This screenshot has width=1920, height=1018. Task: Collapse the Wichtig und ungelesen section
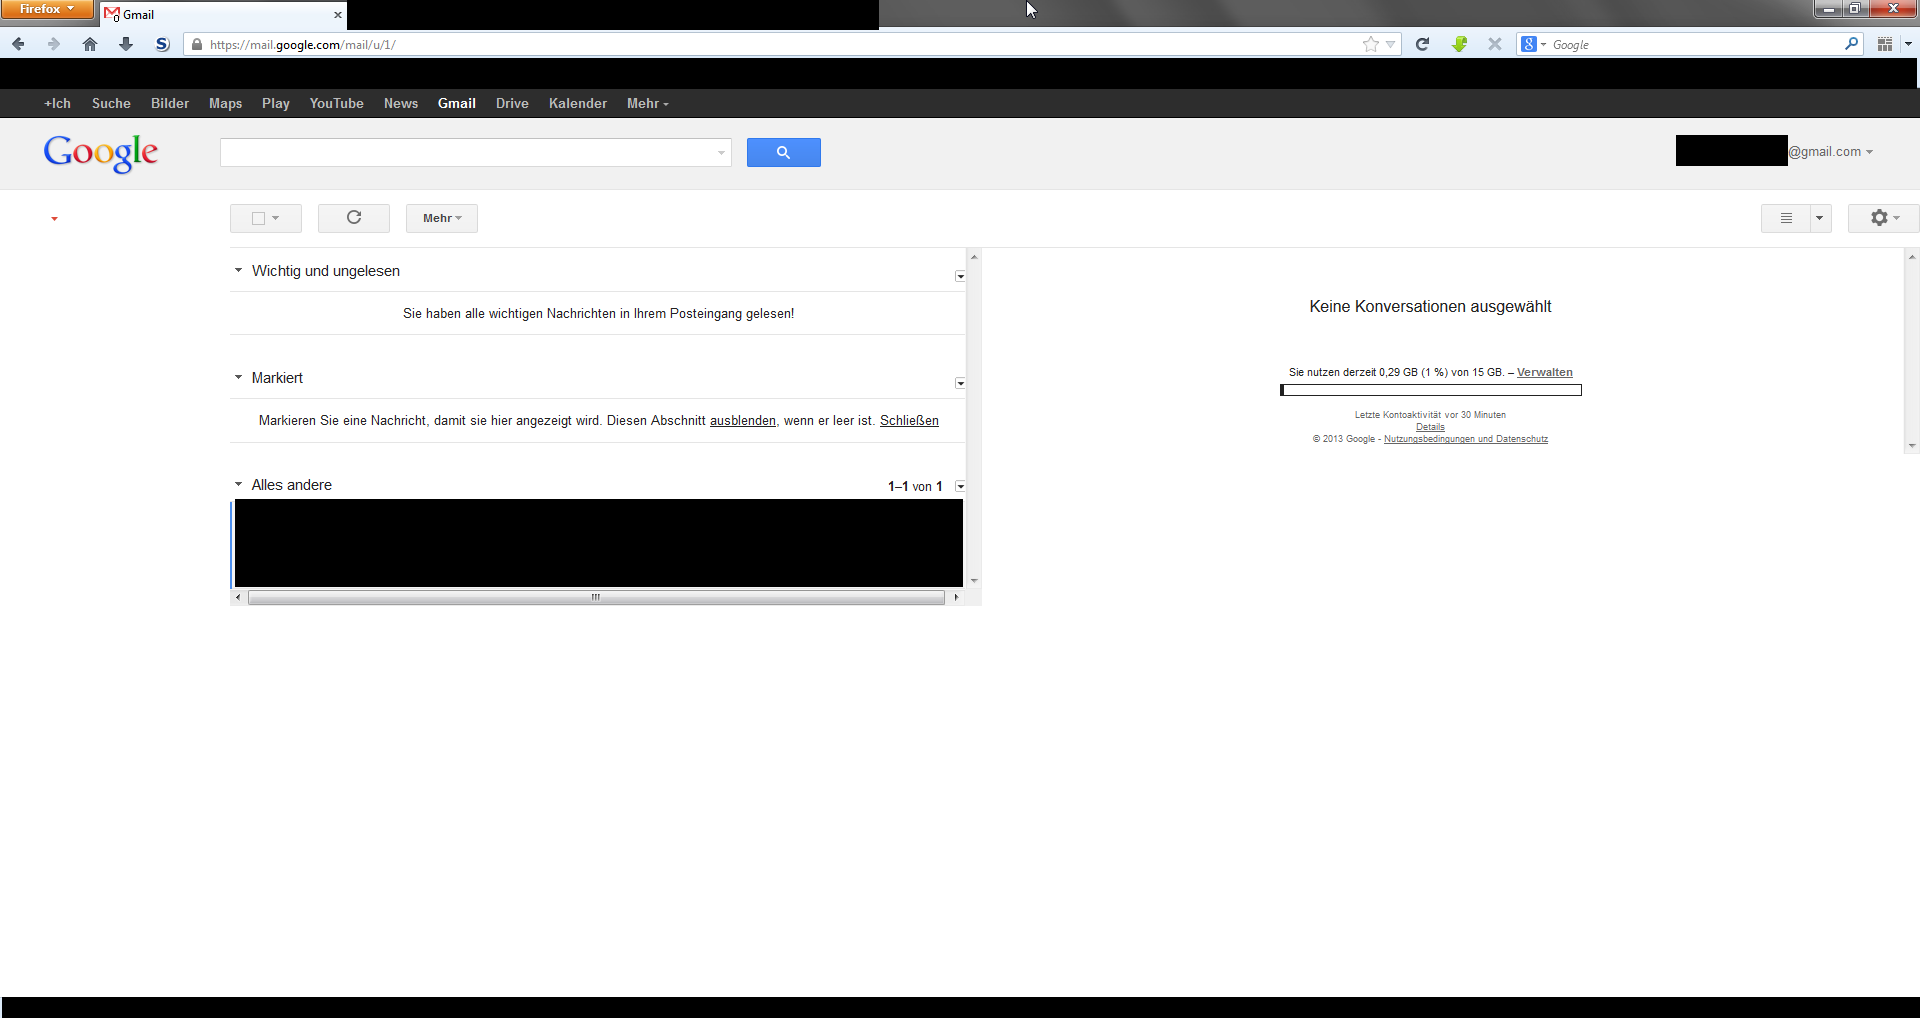click(x=238, y=270)
